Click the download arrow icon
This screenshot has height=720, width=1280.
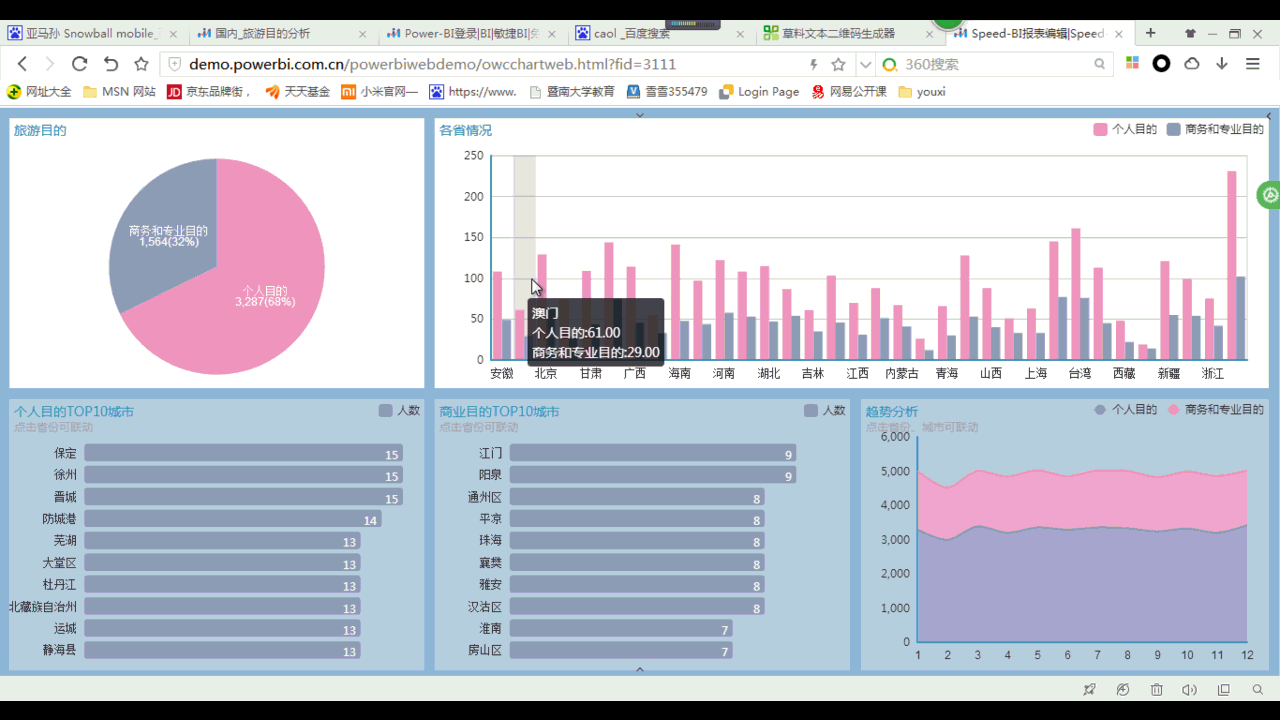point(1222,64)
